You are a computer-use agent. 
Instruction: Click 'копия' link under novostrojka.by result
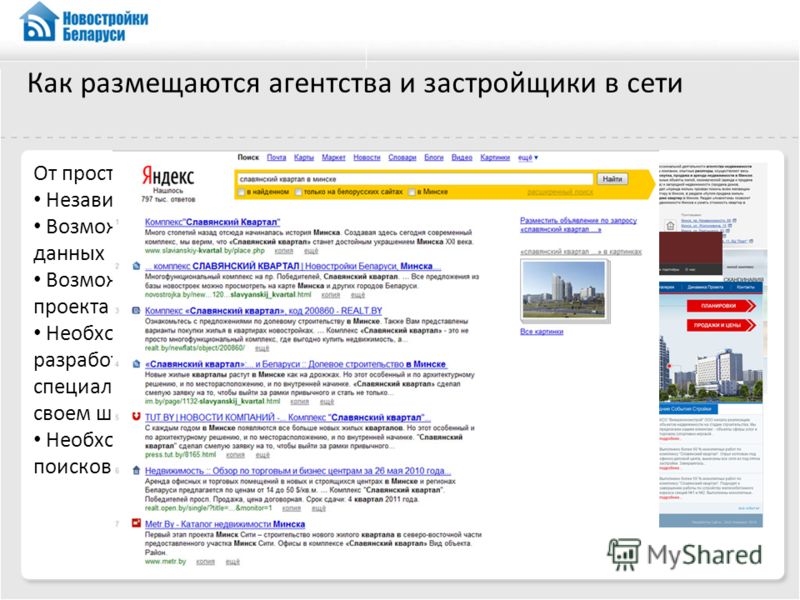(330, 295)
